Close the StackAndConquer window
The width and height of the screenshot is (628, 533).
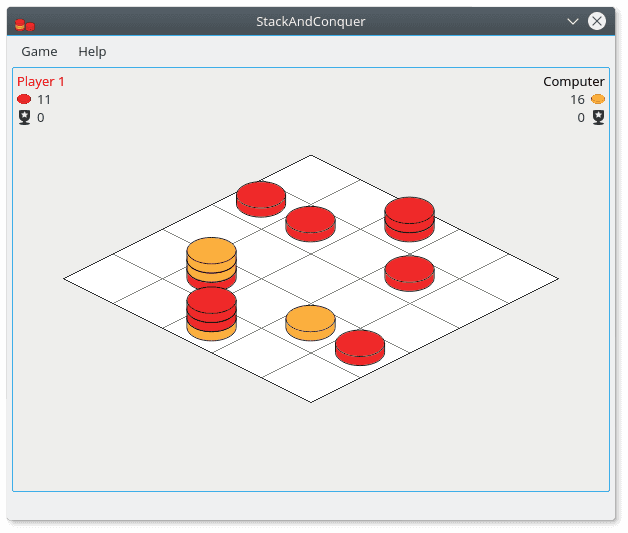(x=597, y=21)
